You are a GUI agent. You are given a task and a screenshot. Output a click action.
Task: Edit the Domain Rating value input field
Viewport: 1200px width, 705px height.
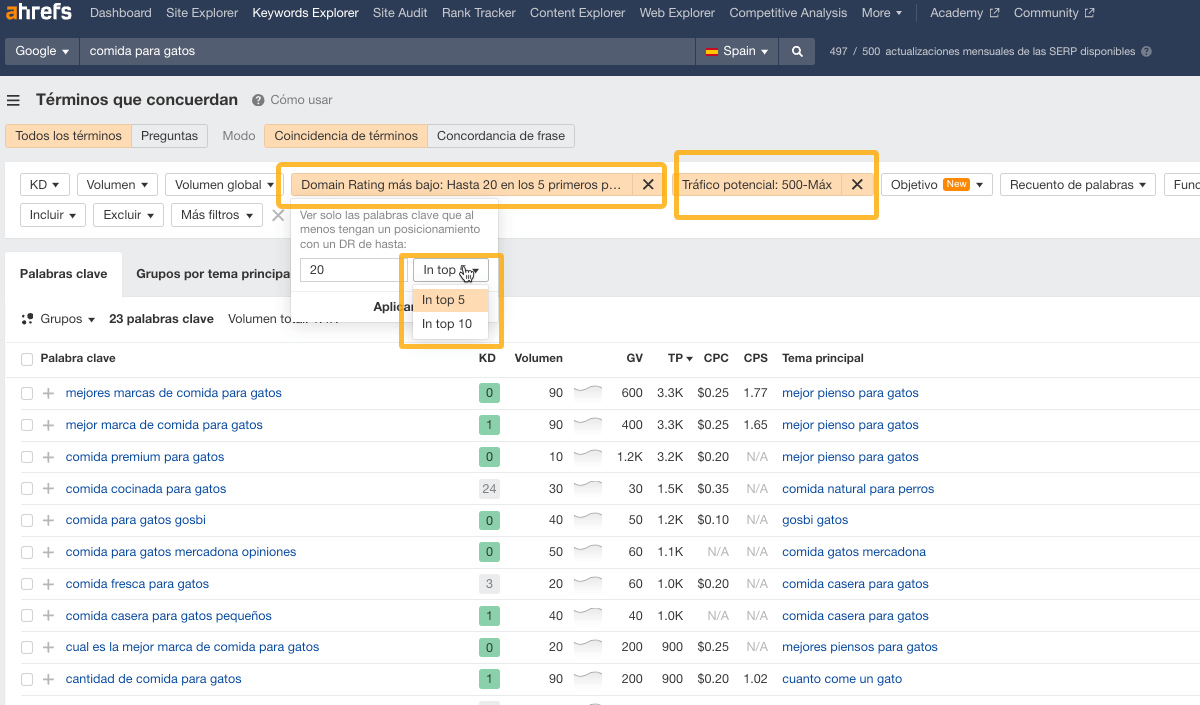pyautogui.click(x=350, y=269)
